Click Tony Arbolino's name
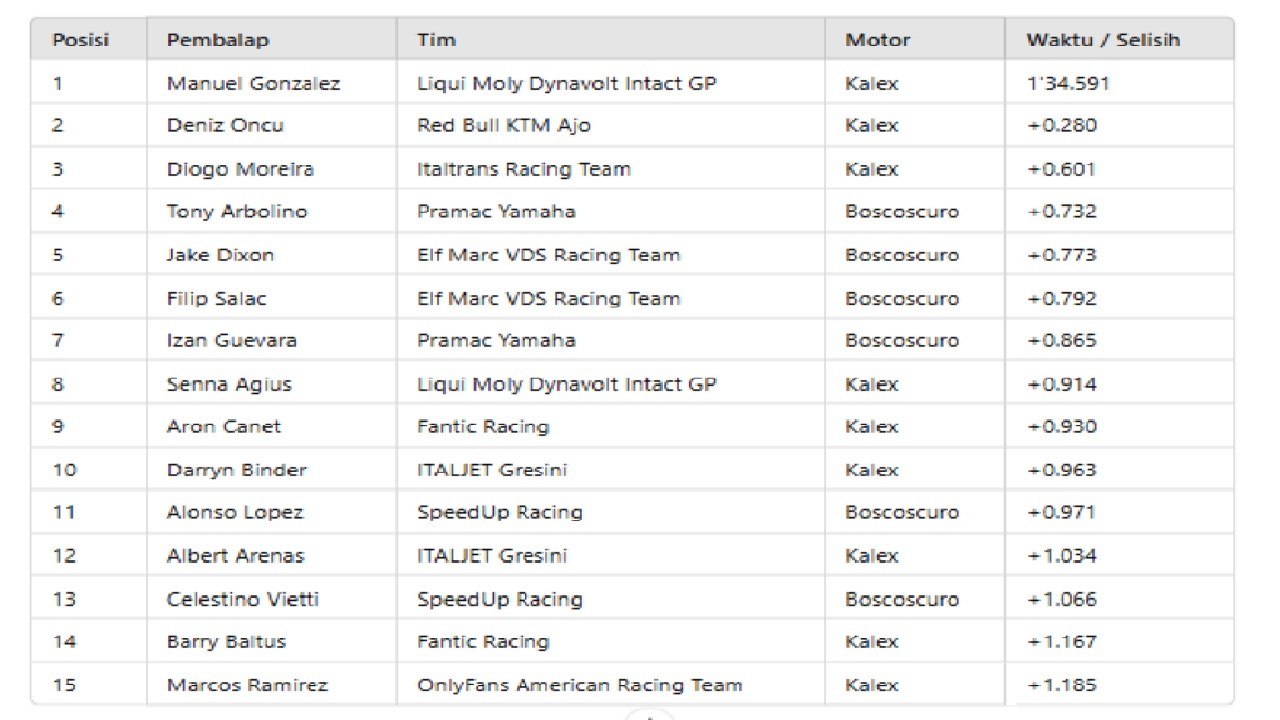This screenshot has width=1280, height=720. [237, 212]
